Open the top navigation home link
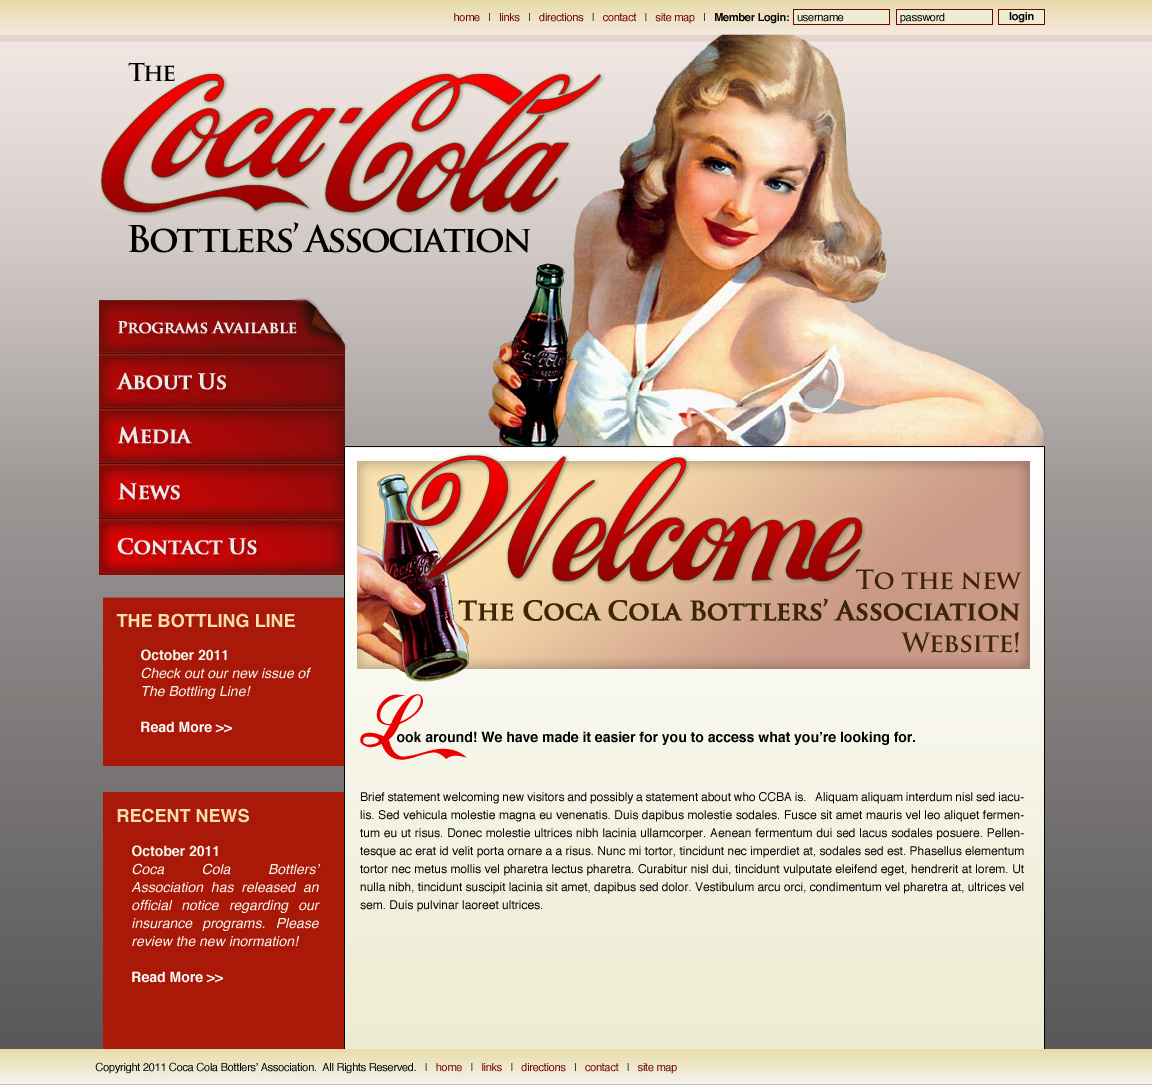 click(x=467, y=18)
